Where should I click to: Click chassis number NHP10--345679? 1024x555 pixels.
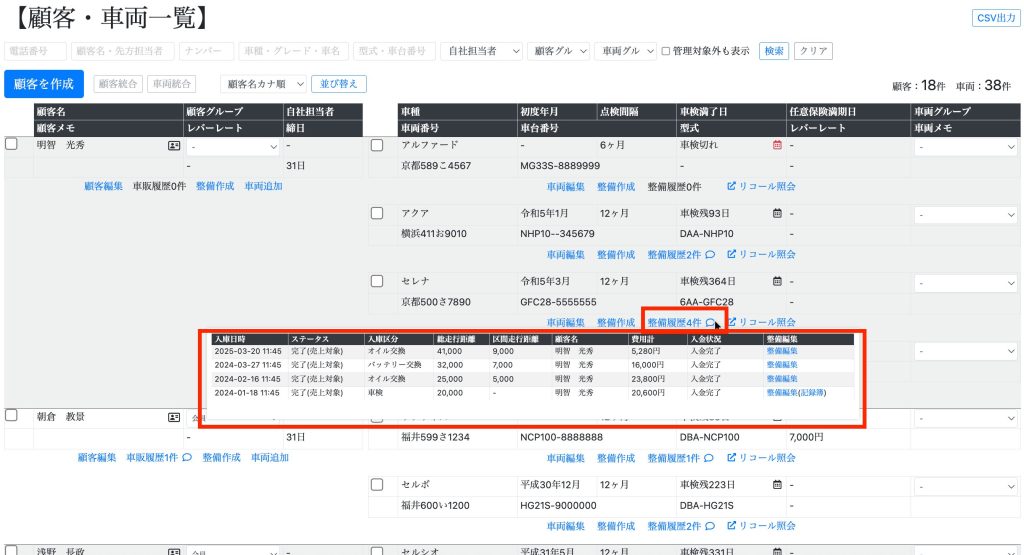point(557,234)
